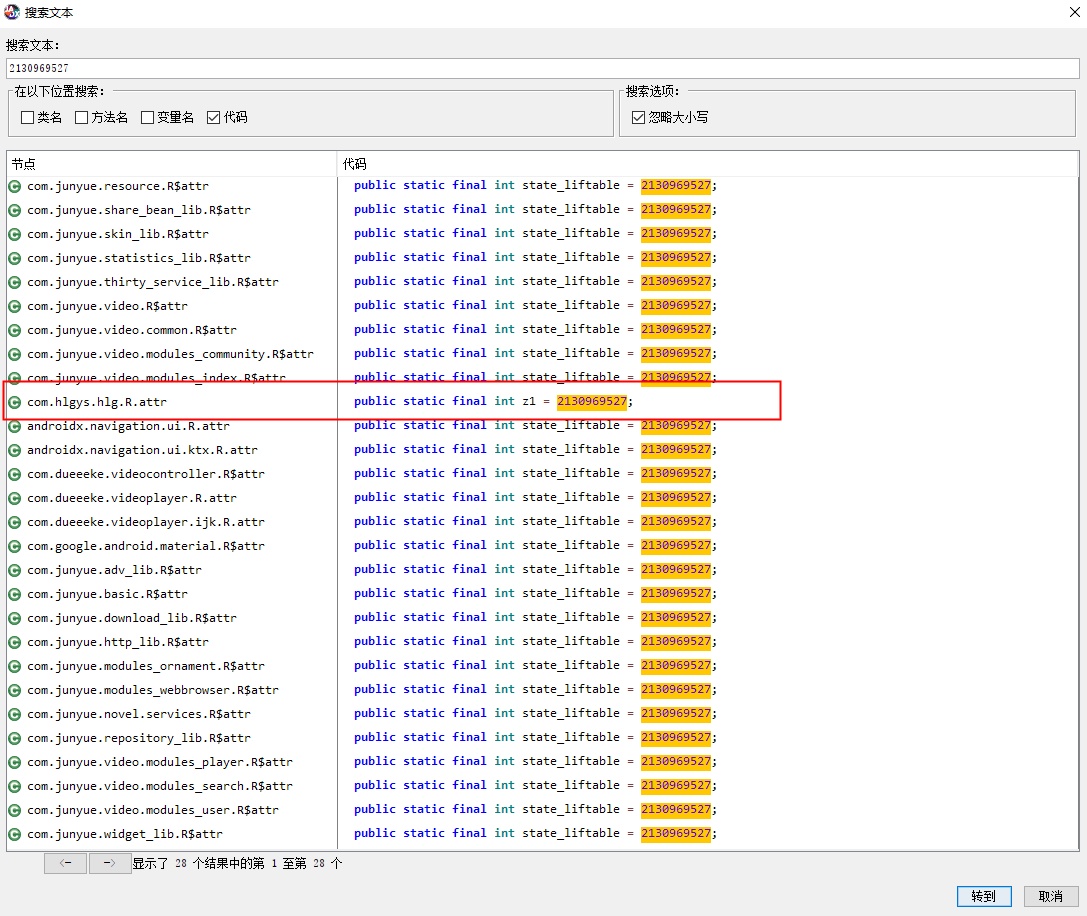Click class icon beside com.junyue.http_lib.R$attr
This screenshot has width=1087, height=916.
[15, 642]
